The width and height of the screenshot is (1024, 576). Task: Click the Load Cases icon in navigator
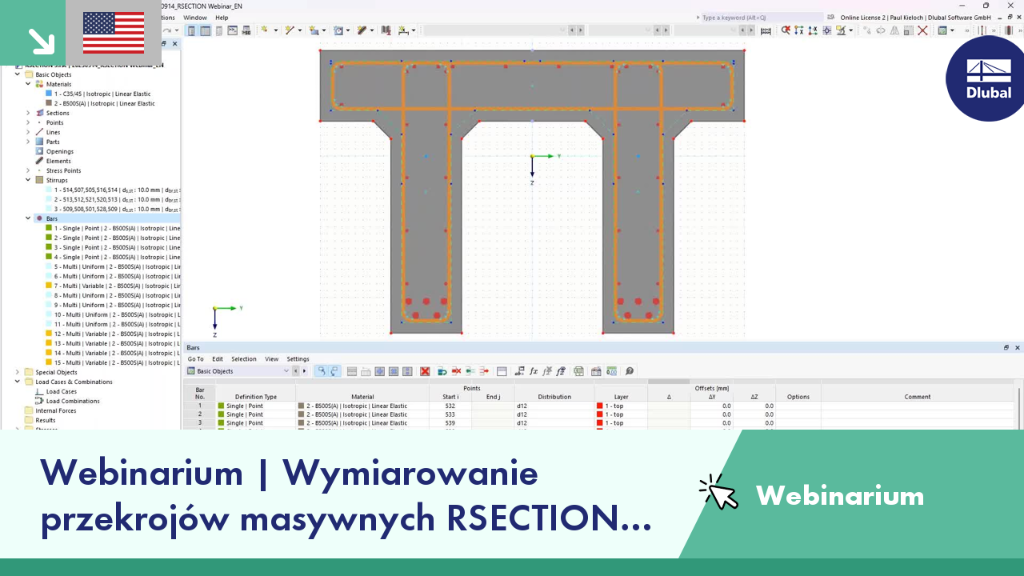coord(40,391)
